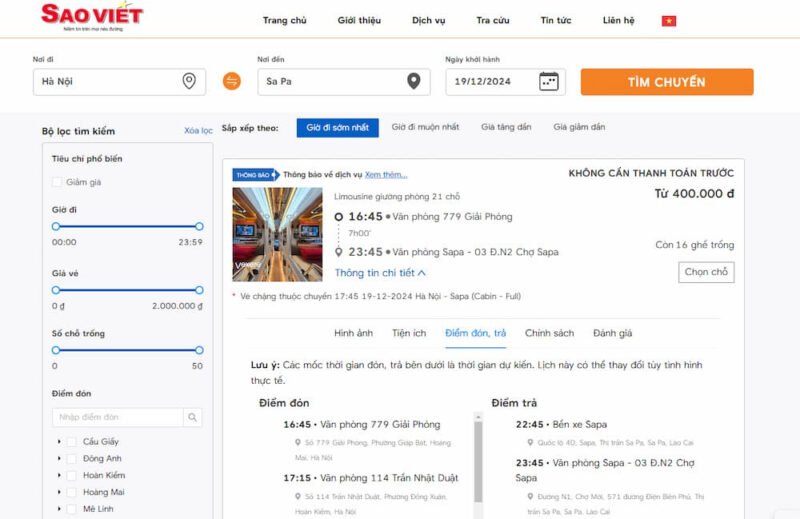Click the search icon in Điểm đón box

[193, 417]
